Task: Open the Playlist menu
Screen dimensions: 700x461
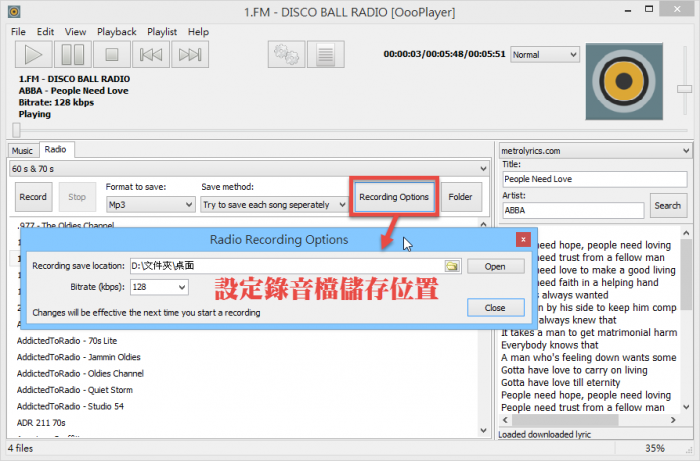Action: [162, 32]
